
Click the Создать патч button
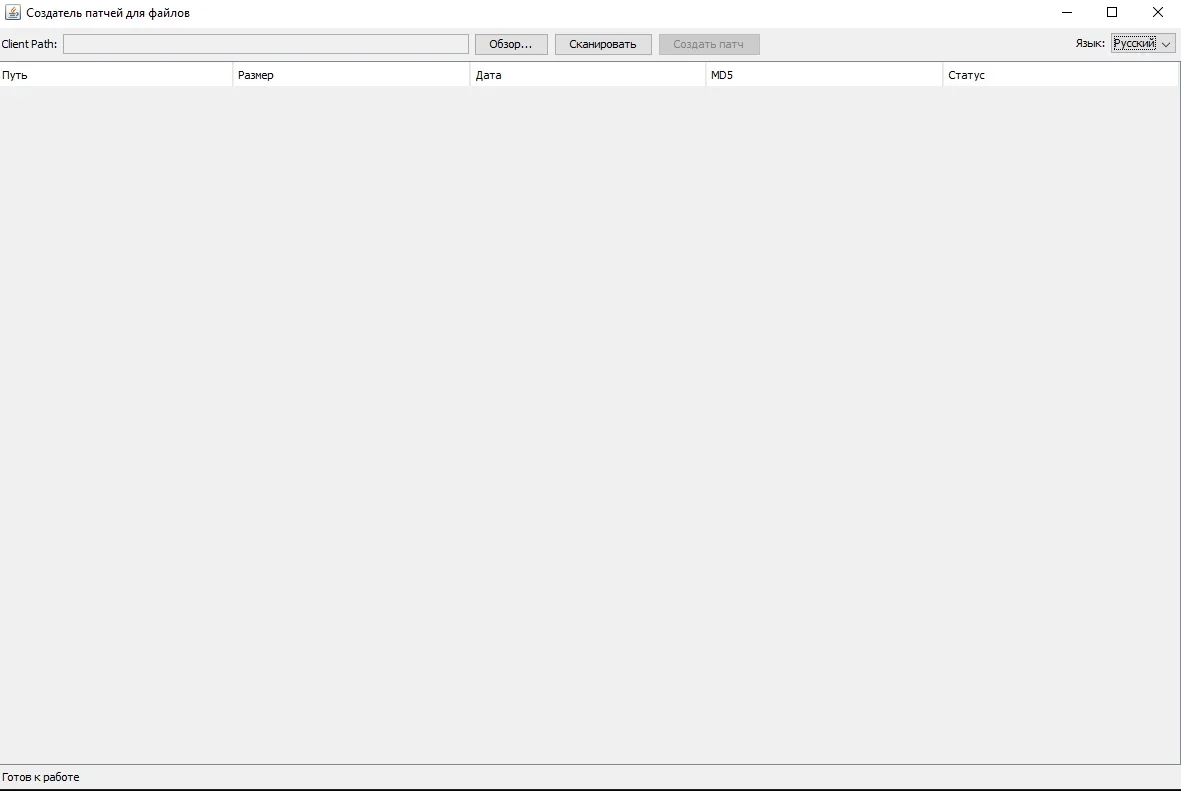coord(709,44)
